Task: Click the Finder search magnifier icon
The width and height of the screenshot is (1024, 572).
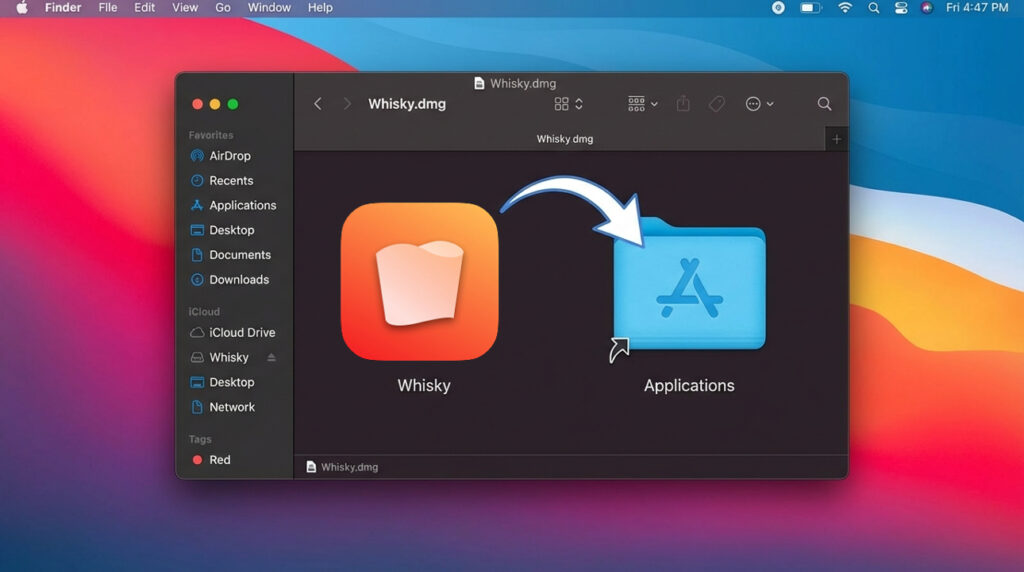Action: 824,104
